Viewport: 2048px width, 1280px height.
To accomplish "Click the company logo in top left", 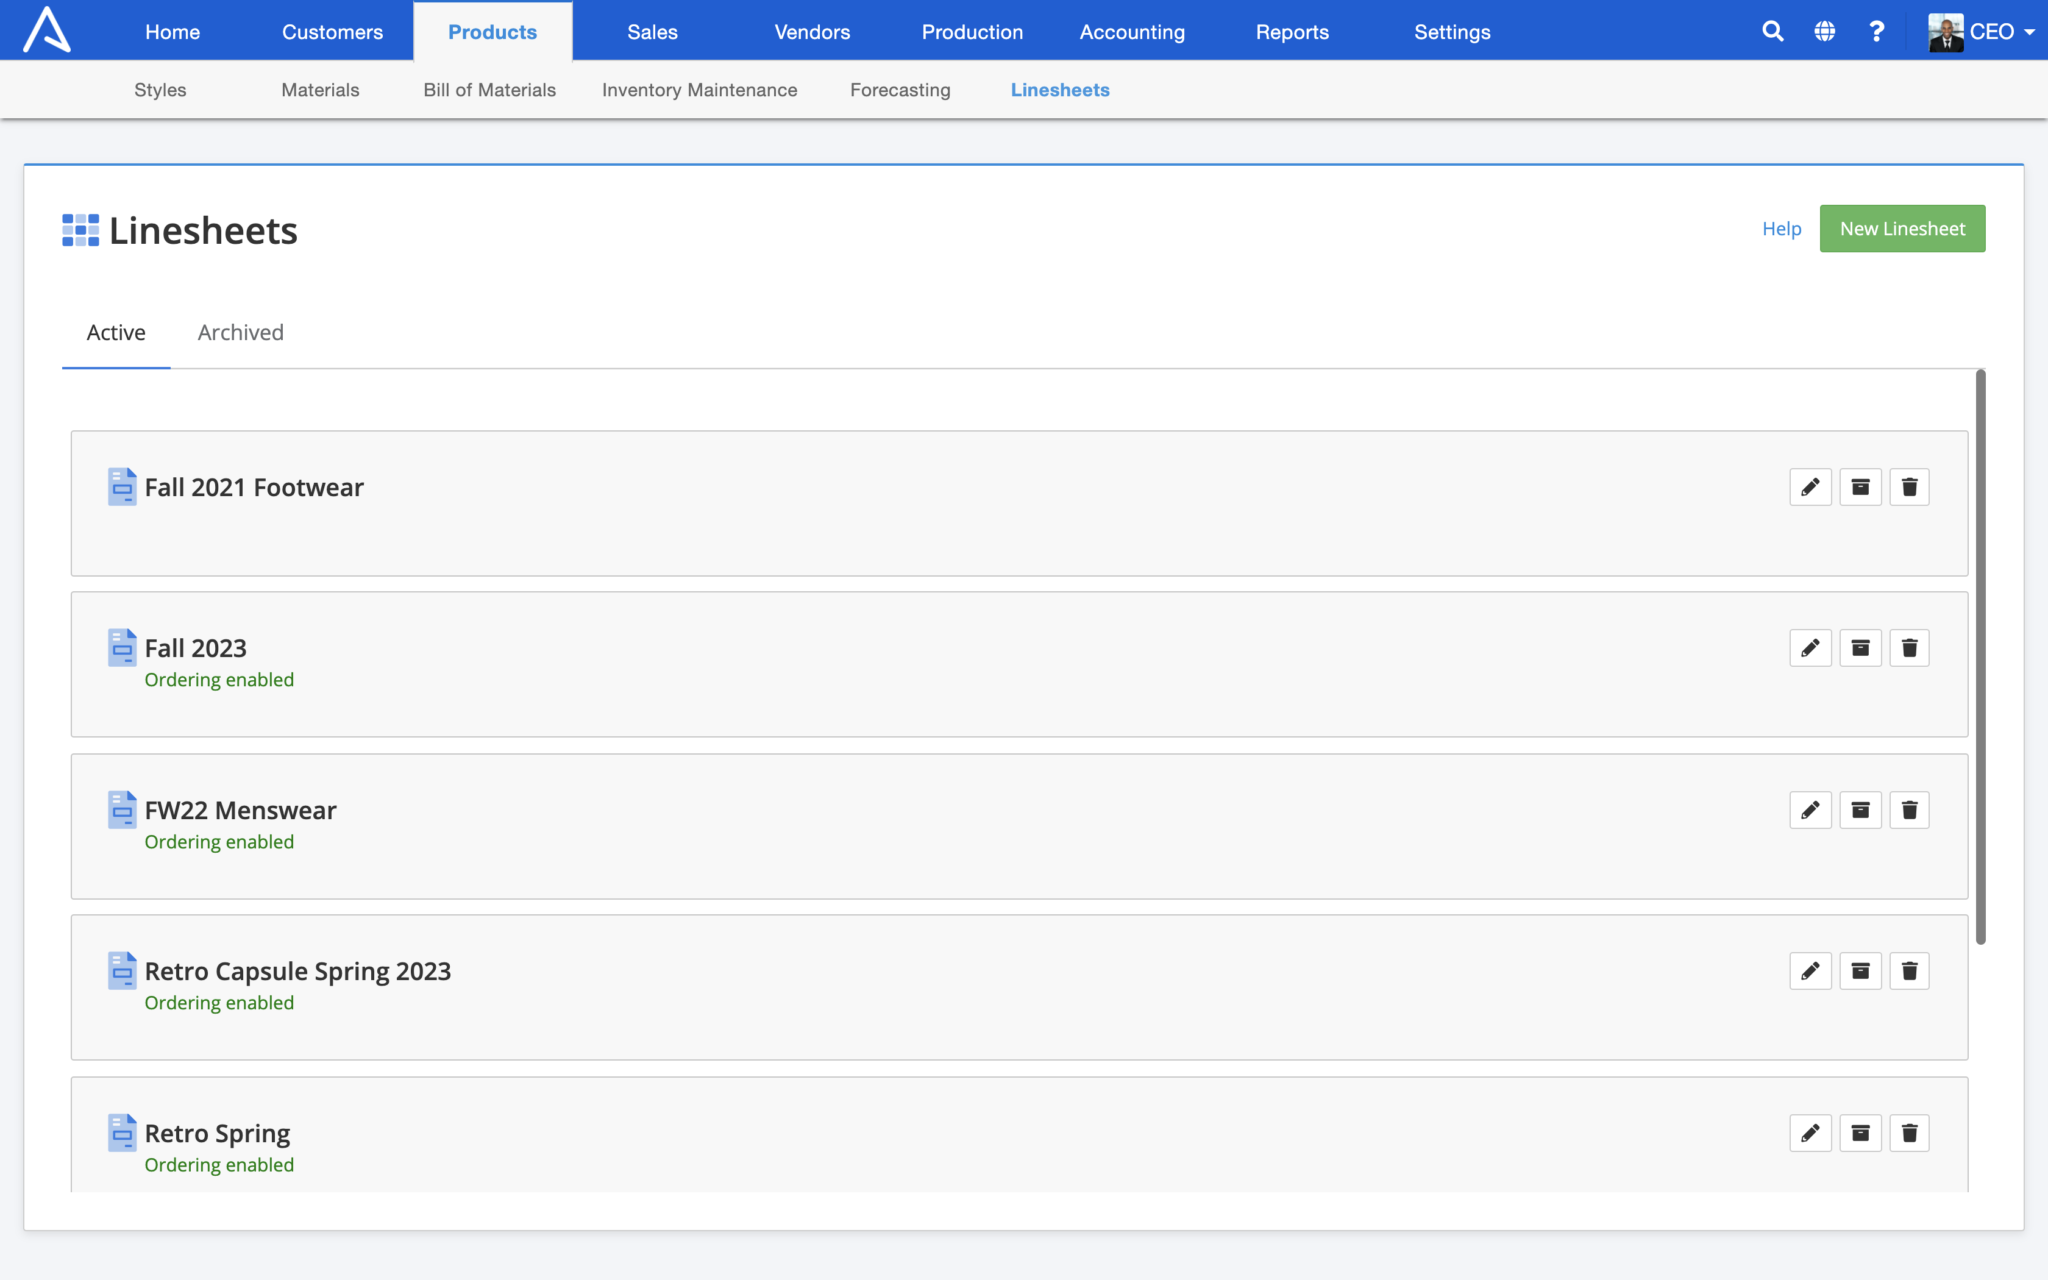I will pyautogui.click(x=47, y=30).
